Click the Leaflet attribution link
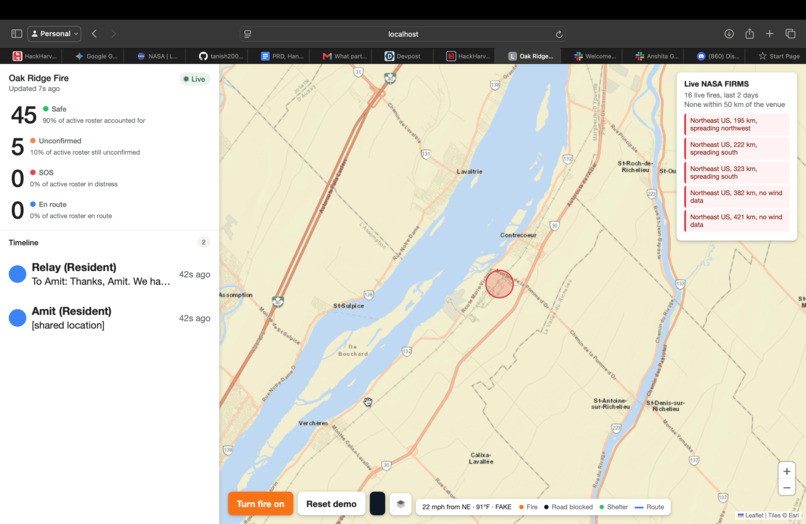 754,515
